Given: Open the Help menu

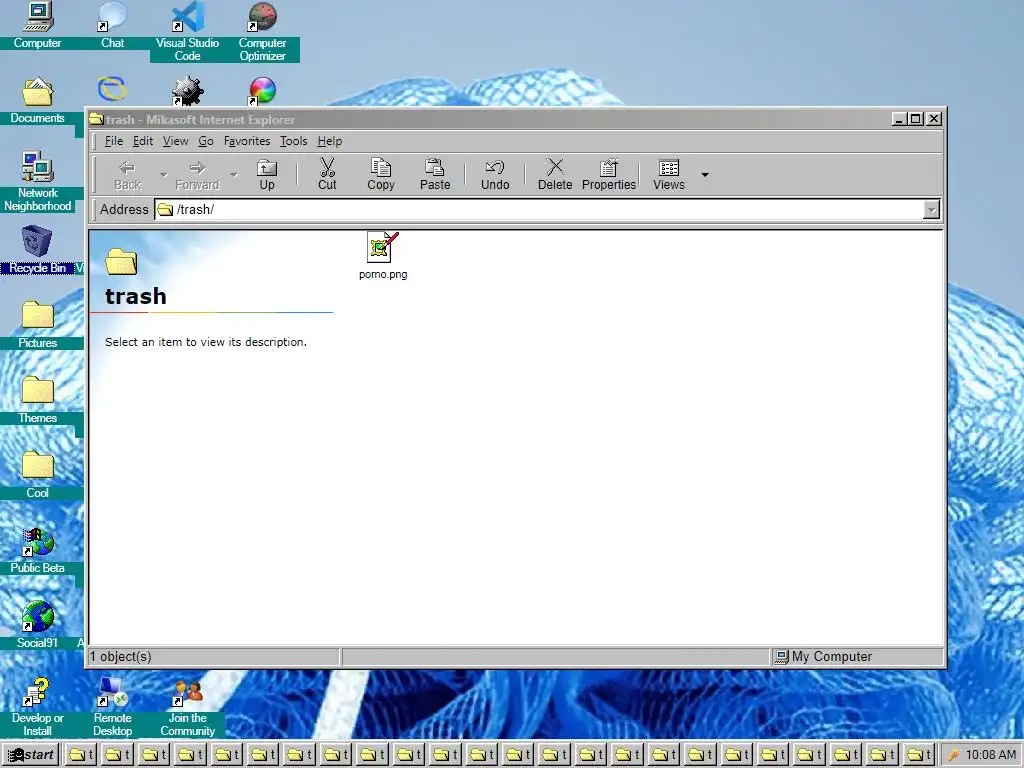Looking at the screenshot, I should click(330, 141).
